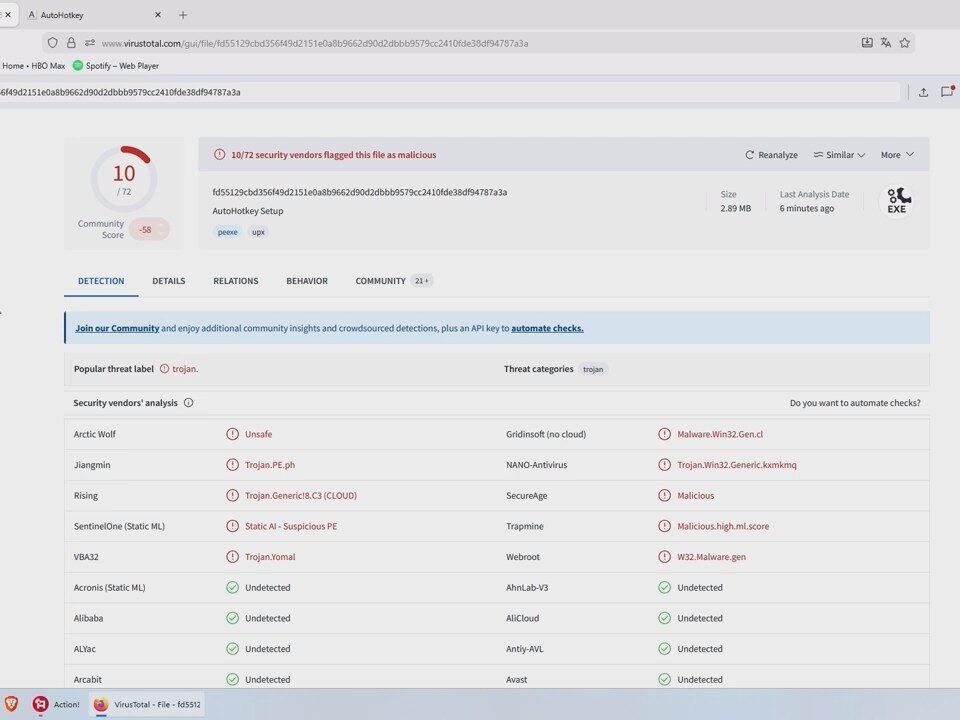The image size is (960, 720).
Task: Click the VirusTotal upload file icon
Action: (x=923, y=92)
